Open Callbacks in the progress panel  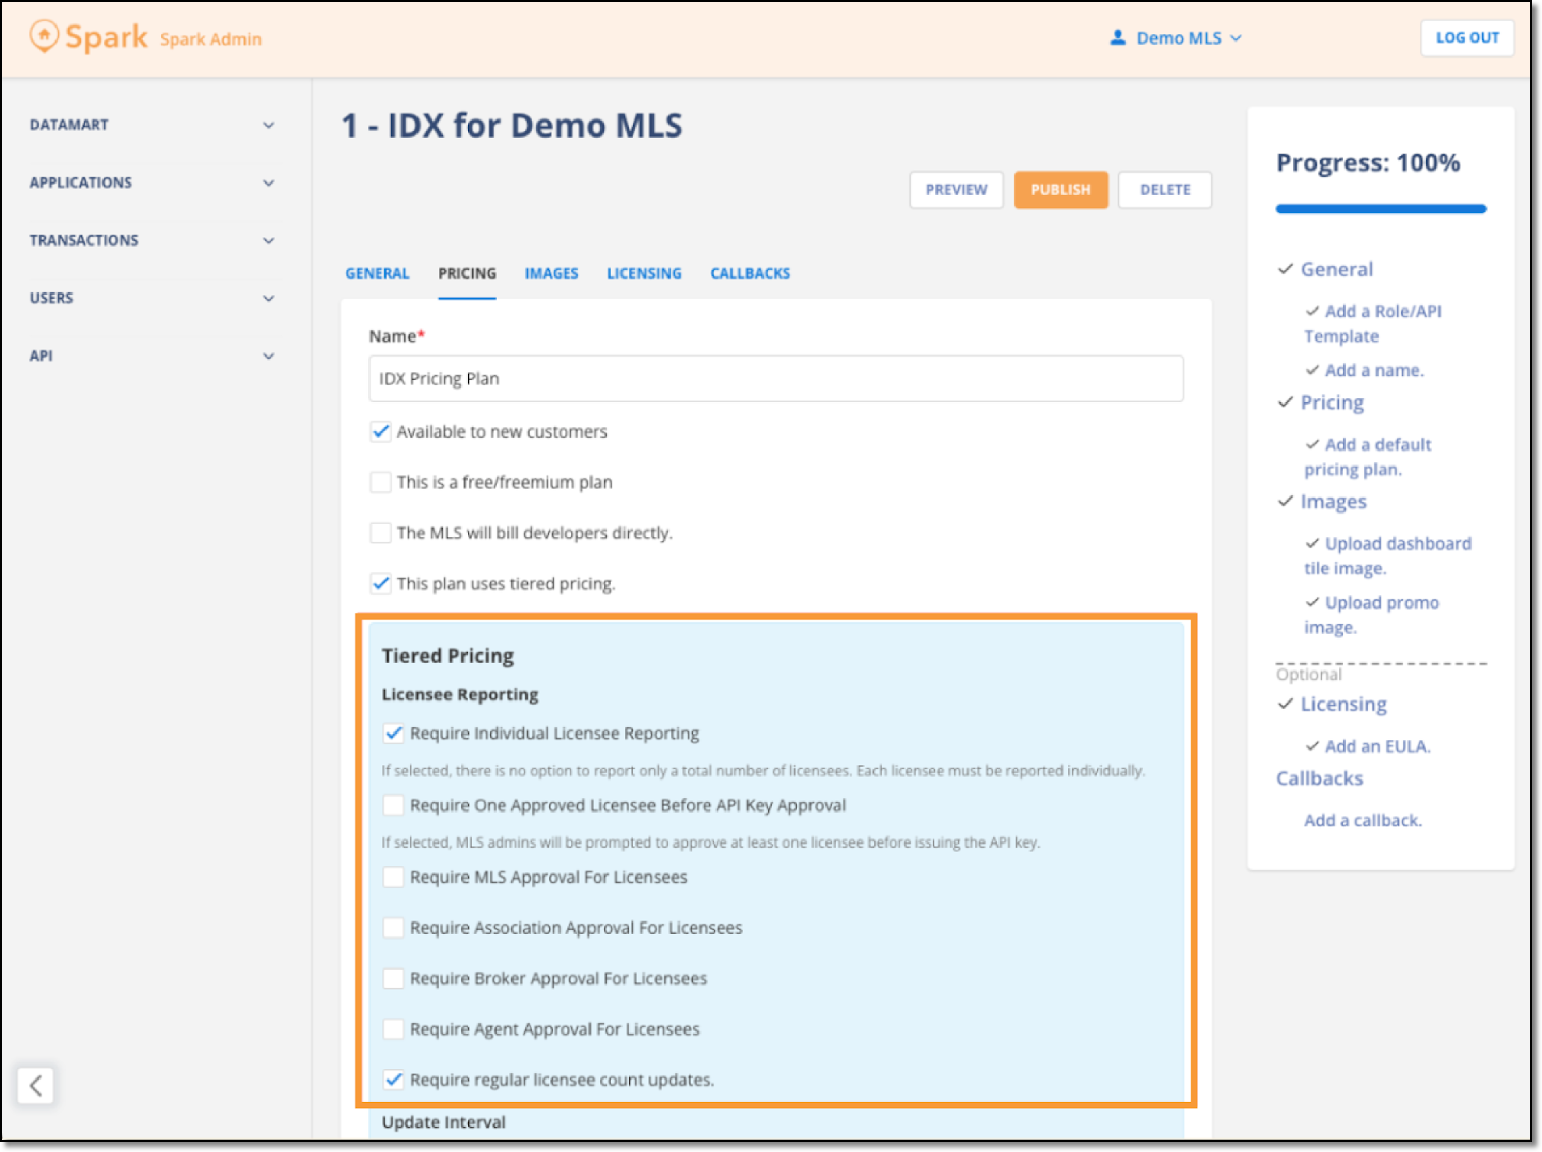click(1319, 779)
